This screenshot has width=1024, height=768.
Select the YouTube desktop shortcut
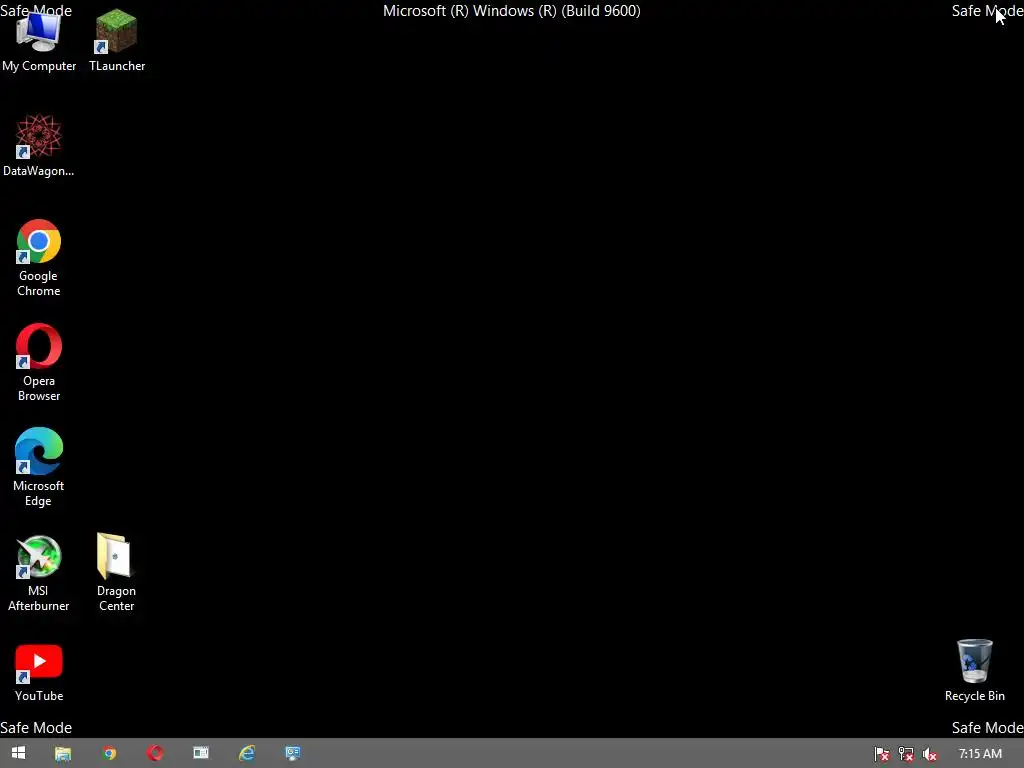[x=39, y=673]
